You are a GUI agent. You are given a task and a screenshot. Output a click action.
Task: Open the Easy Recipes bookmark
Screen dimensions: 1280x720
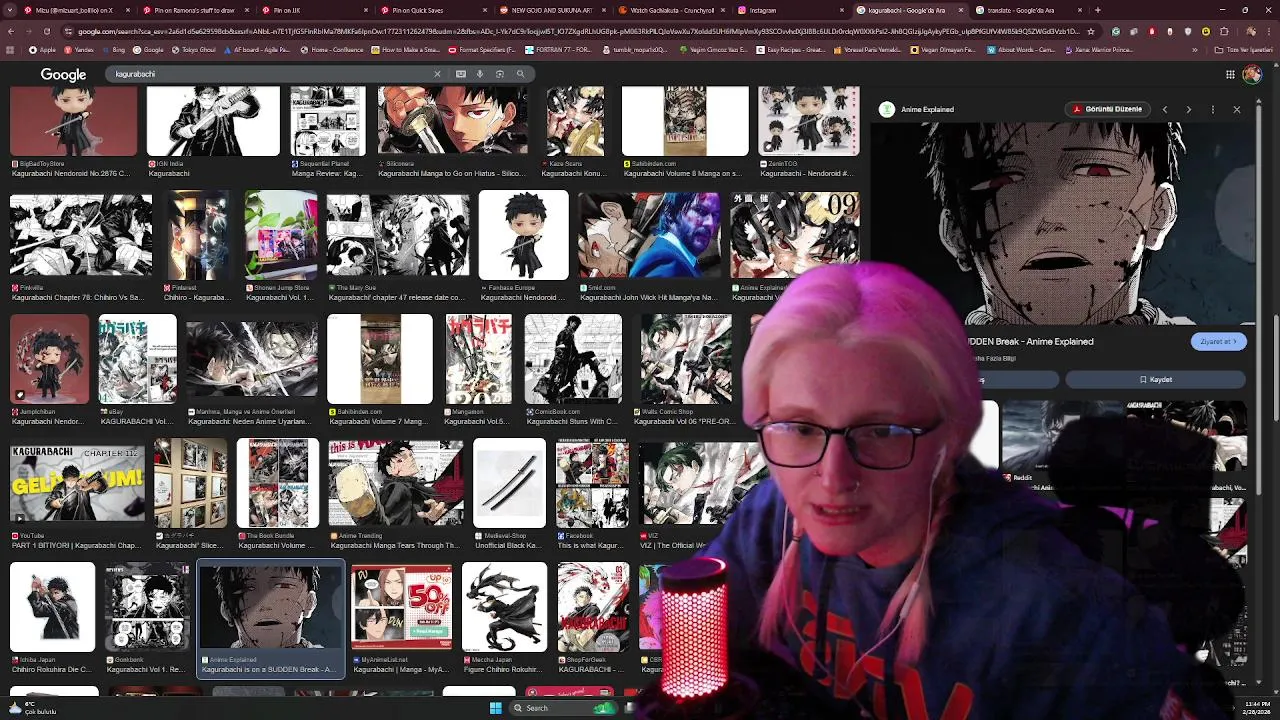[790, 49]
